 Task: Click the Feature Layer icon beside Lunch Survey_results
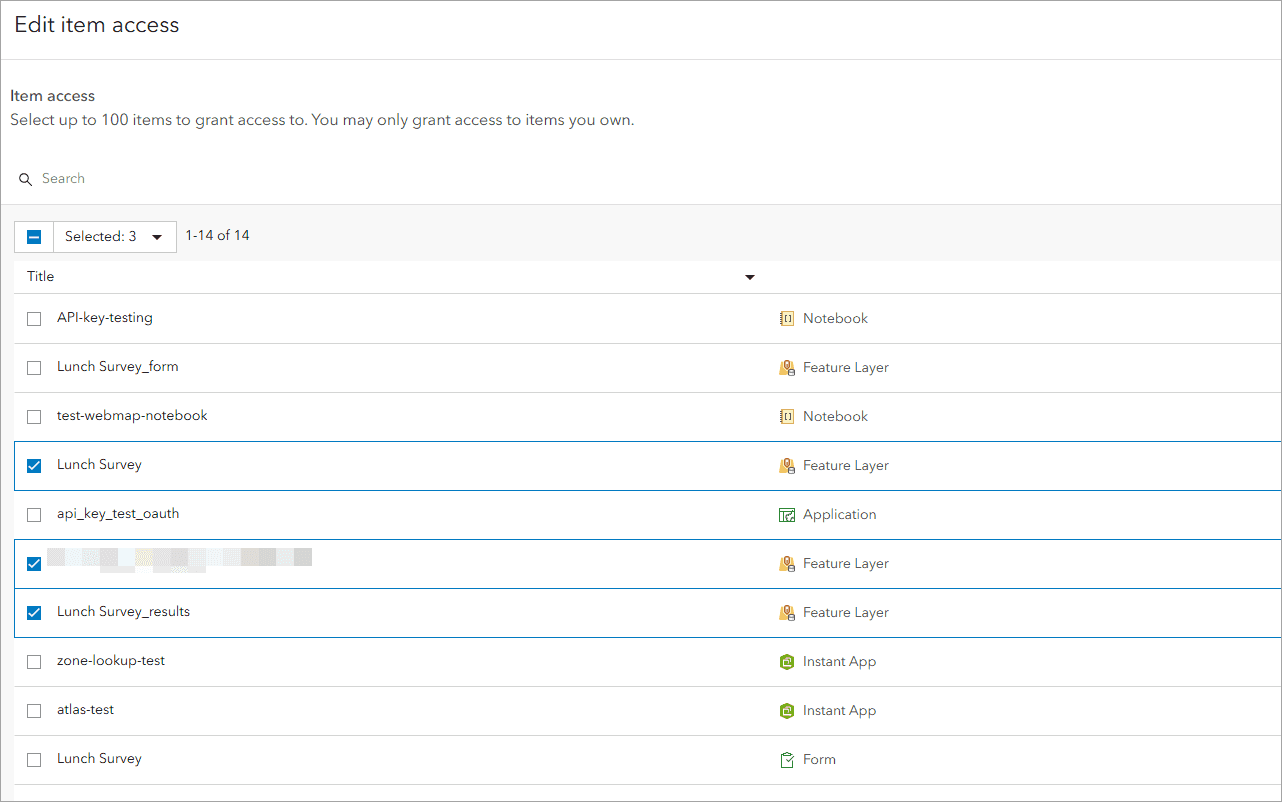[x=788, y=612]
